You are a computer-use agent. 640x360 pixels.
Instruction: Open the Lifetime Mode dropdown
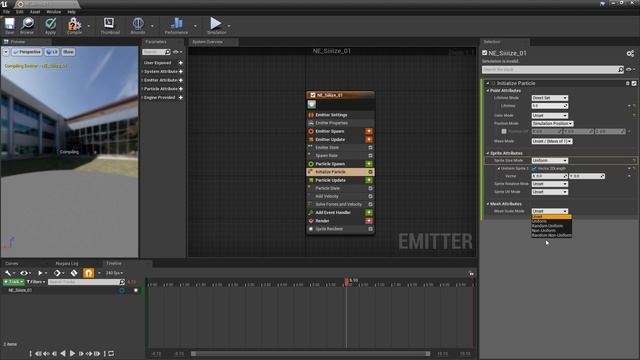click(549, 98)
